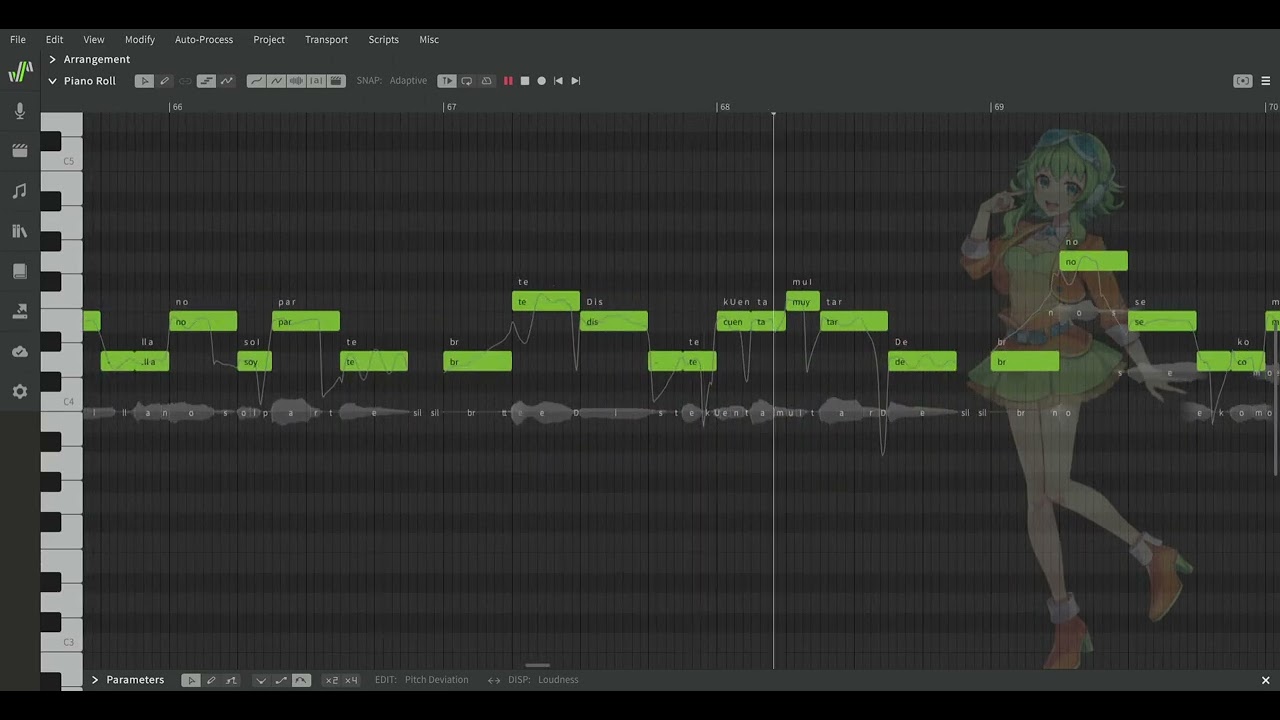Click measure 68 on the timeline ruler
The image size is (1280, 720).
(724, 107)
